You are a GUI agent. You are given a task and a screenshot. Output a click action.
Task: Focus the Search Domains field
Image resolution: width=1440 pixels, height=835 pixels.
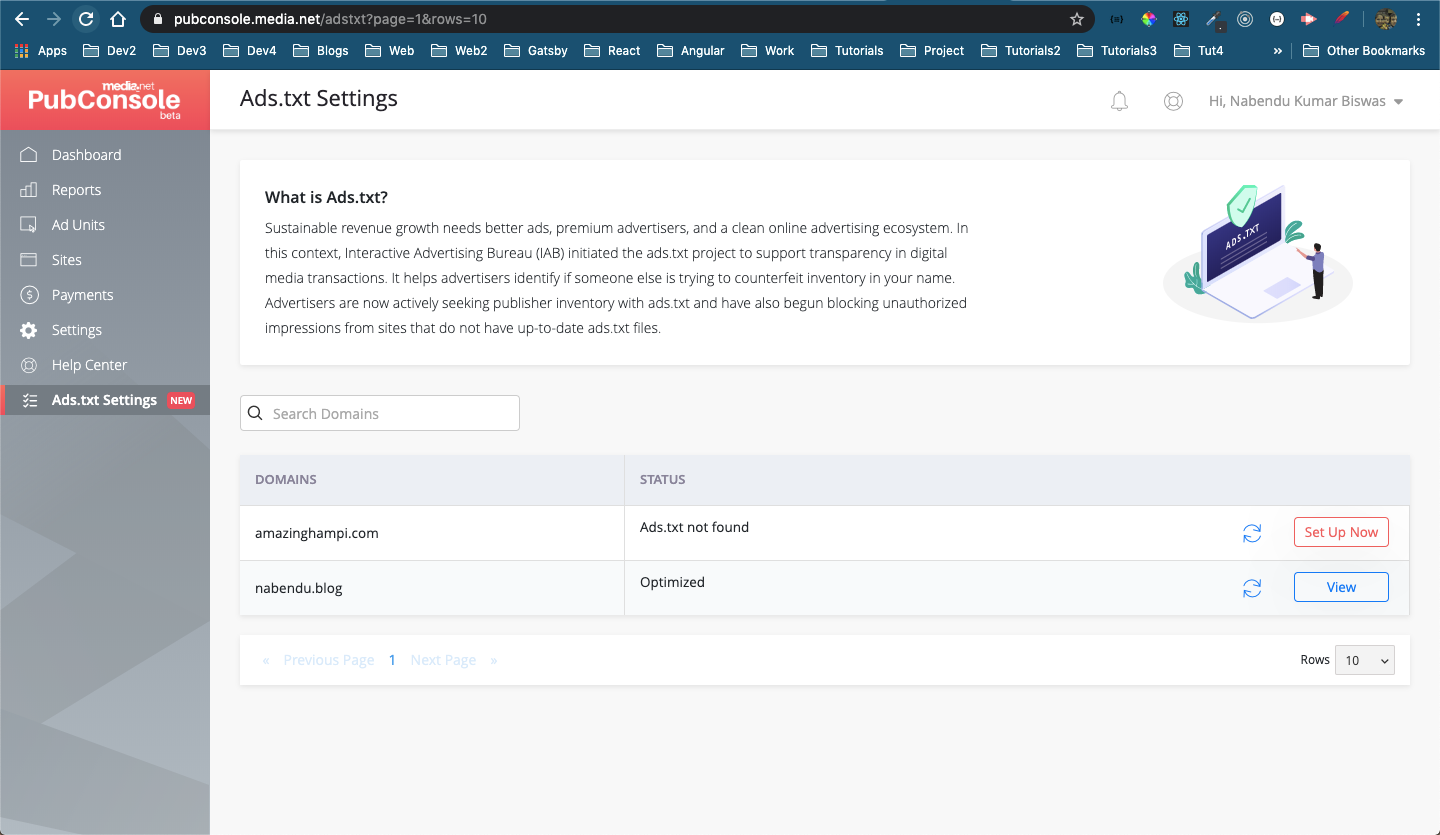pos(380,413)
